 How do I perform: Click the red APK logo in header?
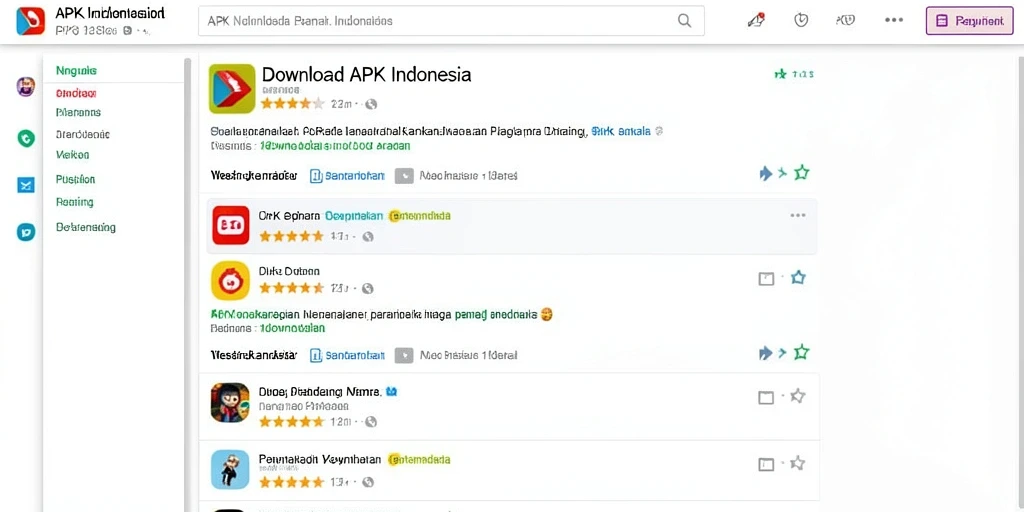tap(31, 21)
